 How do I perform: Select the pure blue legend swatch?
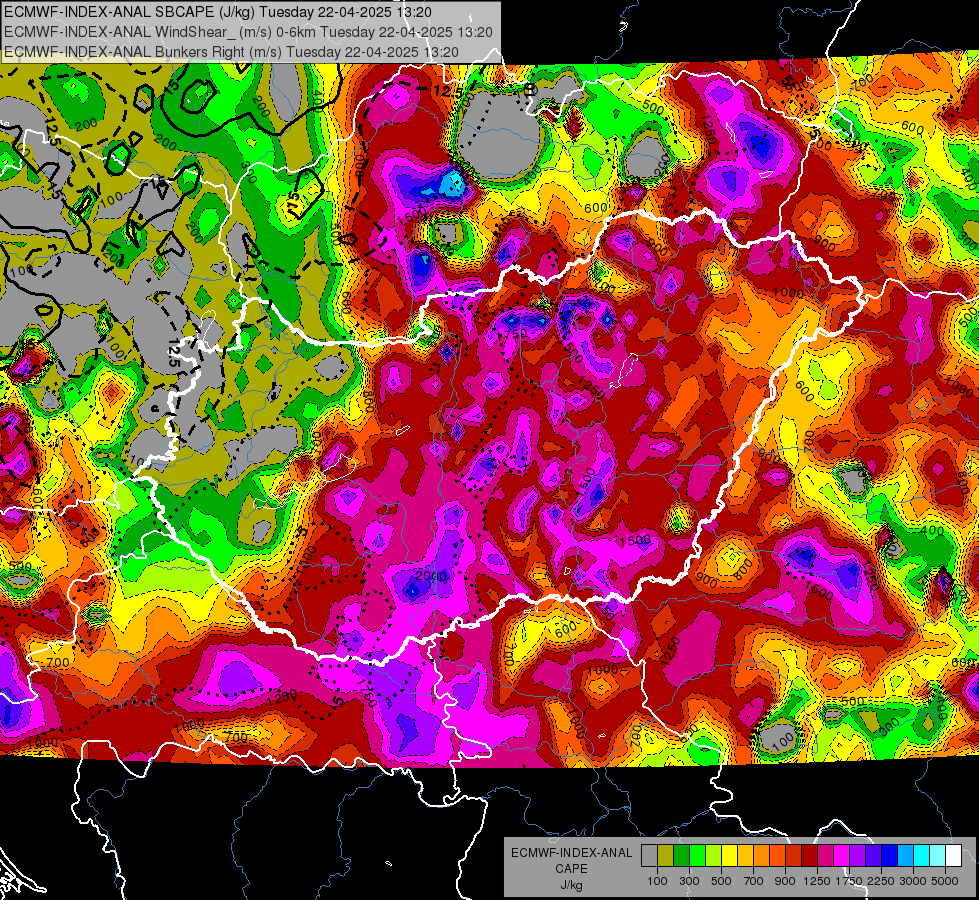point(890,855)
